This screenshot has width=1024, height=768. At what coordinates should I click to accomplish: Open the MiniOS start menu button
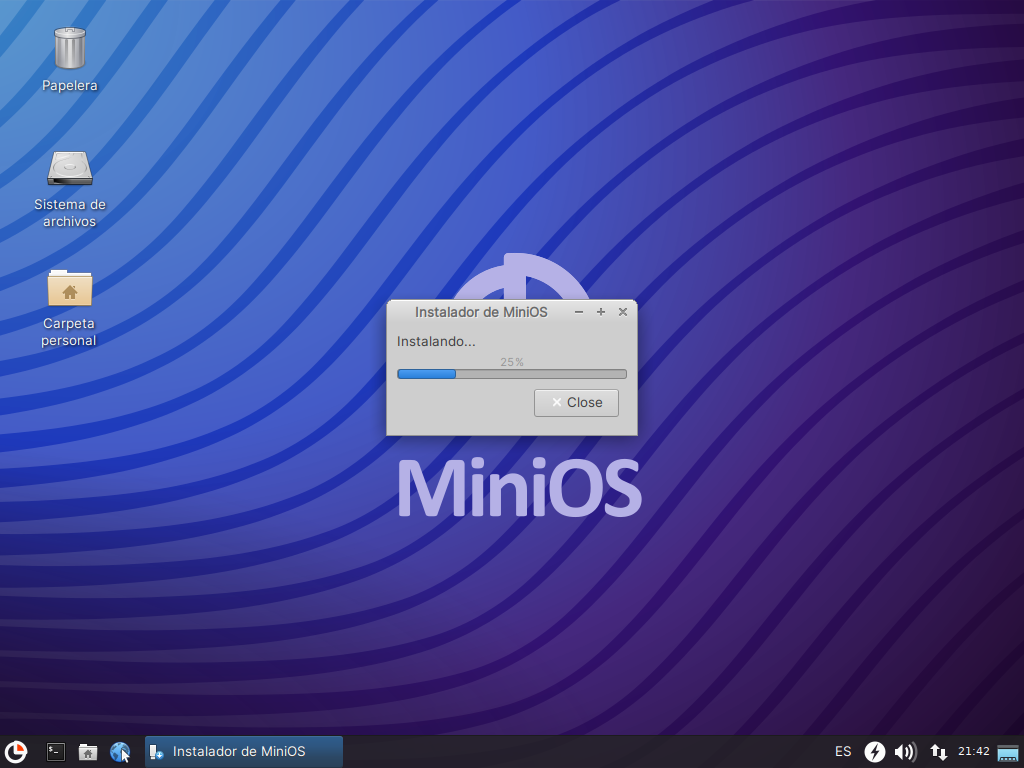(16, 752)
